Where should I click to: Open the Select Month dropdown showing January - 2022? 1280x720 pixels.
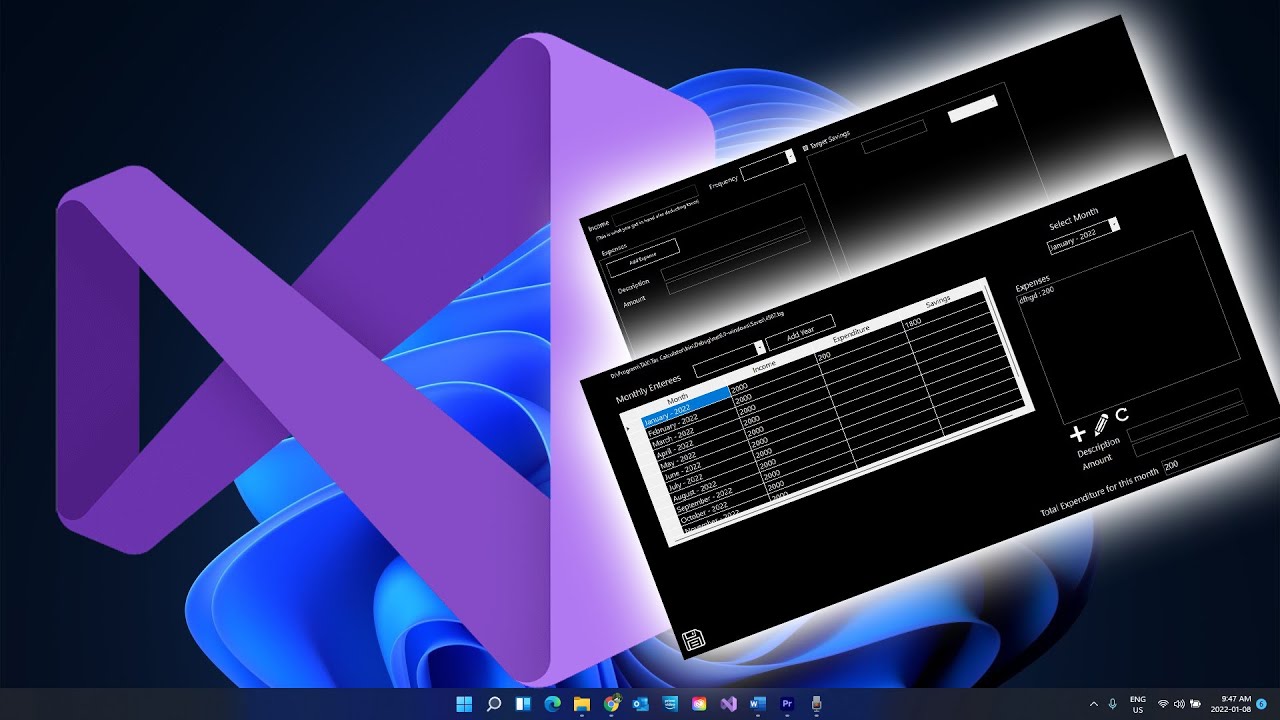coord(1084,238)
